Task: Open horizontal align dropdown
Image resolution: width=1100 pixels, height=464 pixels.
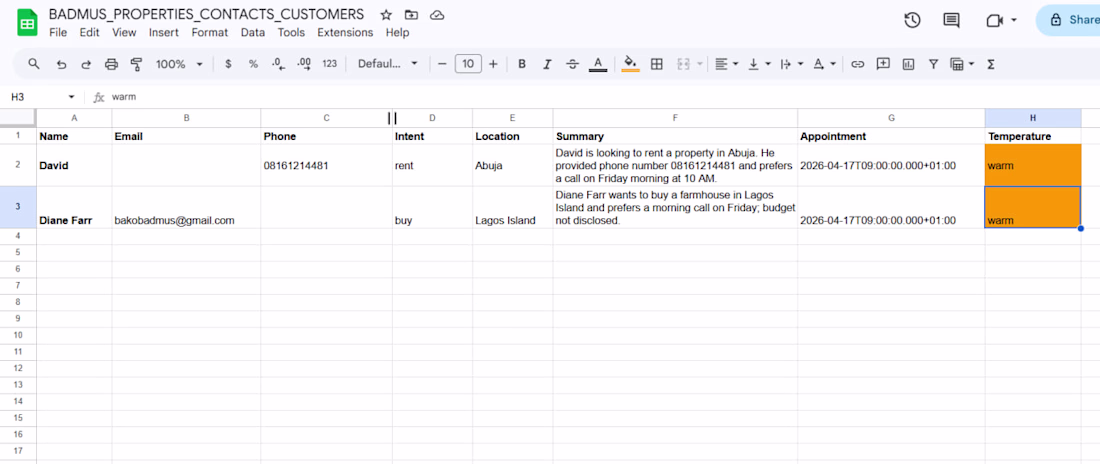Action: 726,64
